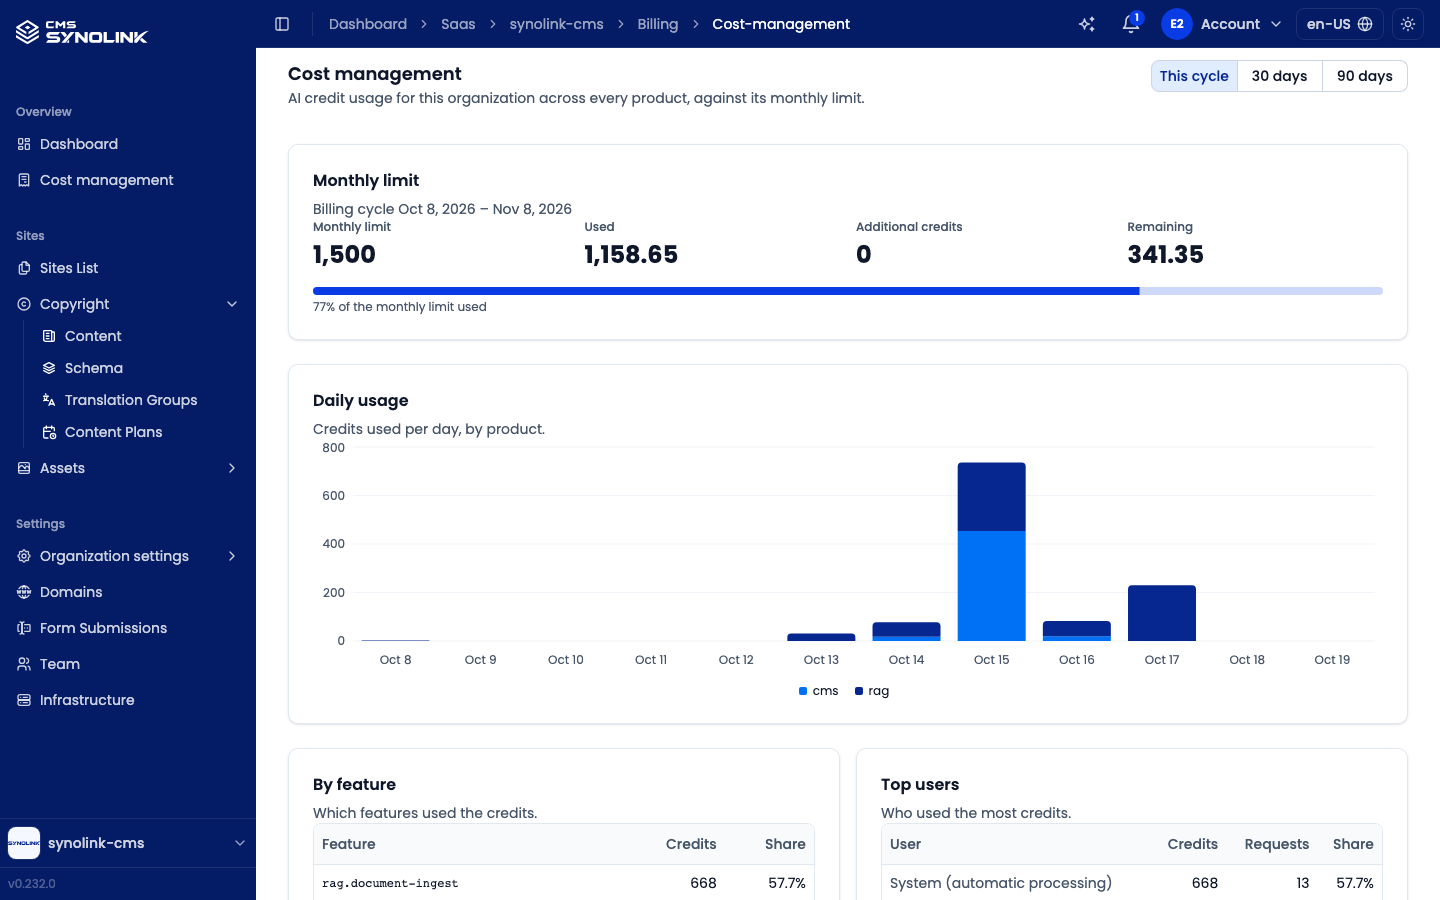Open Sites List in the sidebar
The width and height of the screenshot is (1440, 900).
[128, 268]
